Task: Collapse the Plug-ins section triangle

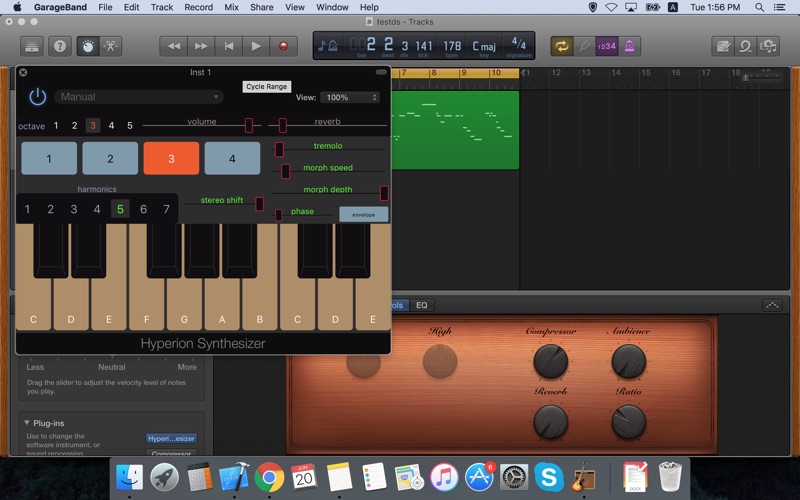Action: tap(27, 423)
